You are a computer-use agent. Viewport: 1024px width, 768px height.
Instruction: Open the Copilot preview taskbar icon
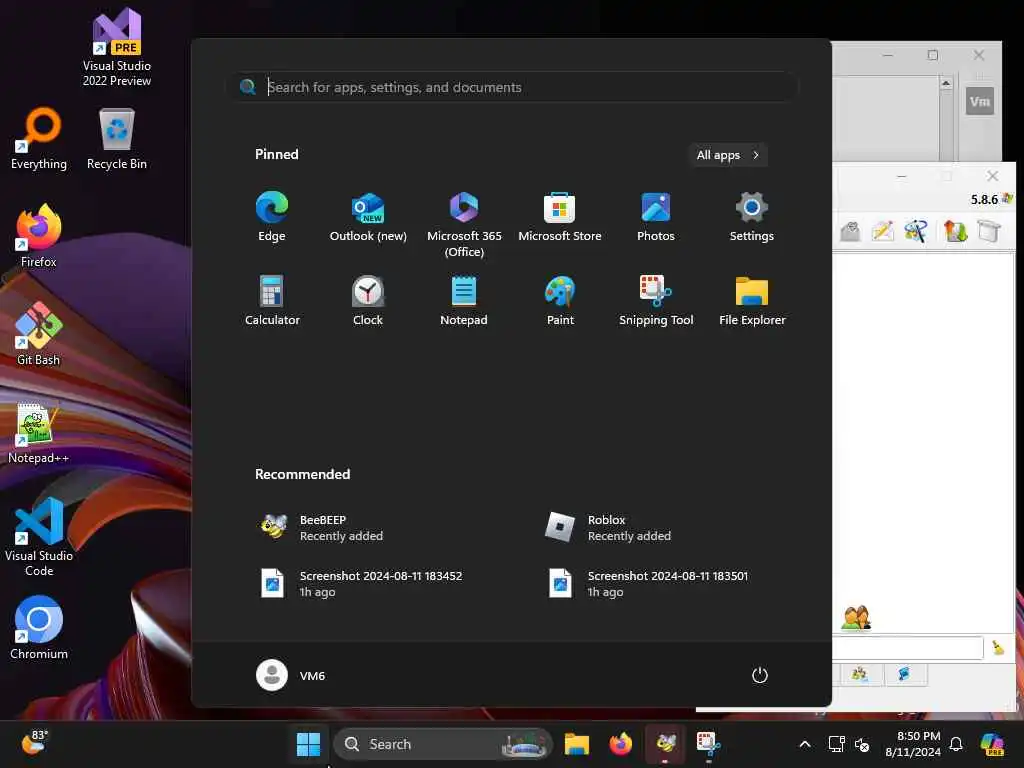click(992, 744)
